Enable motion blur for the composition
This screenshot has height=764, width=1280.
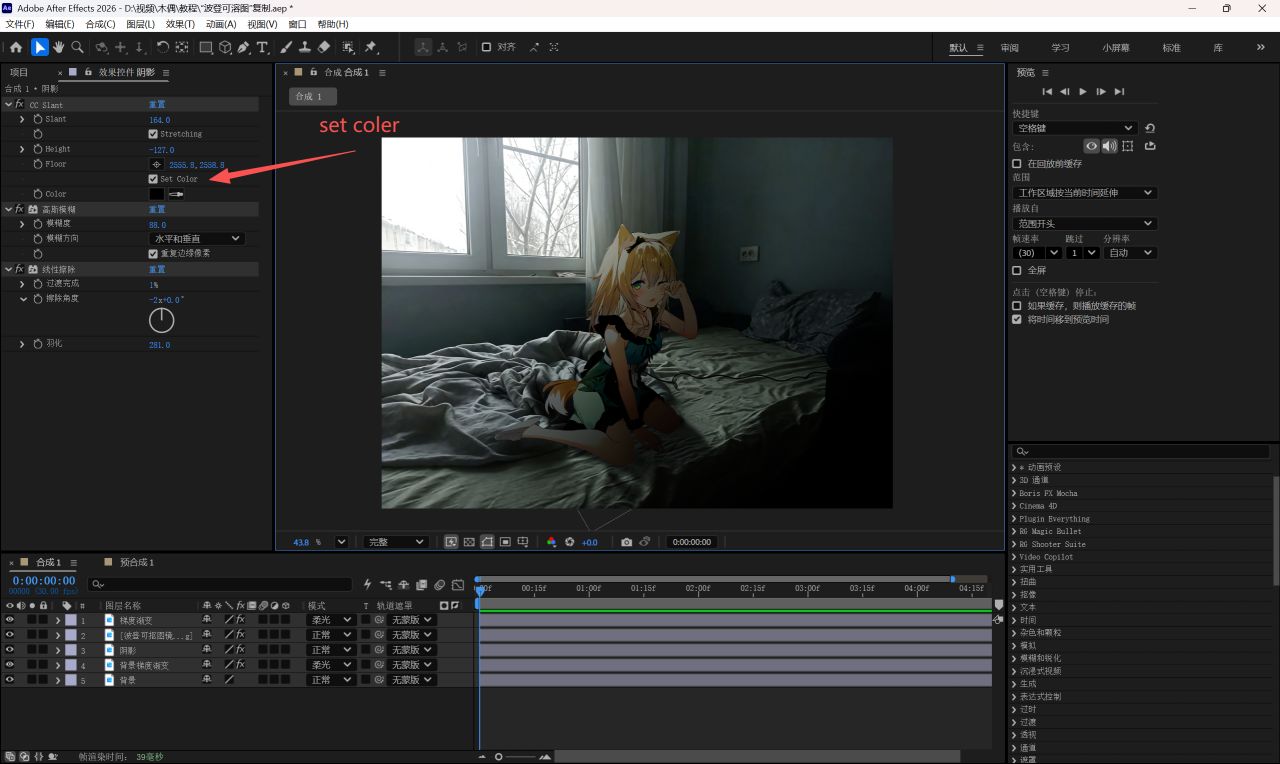pyautogui.click(x=440, y=584)
